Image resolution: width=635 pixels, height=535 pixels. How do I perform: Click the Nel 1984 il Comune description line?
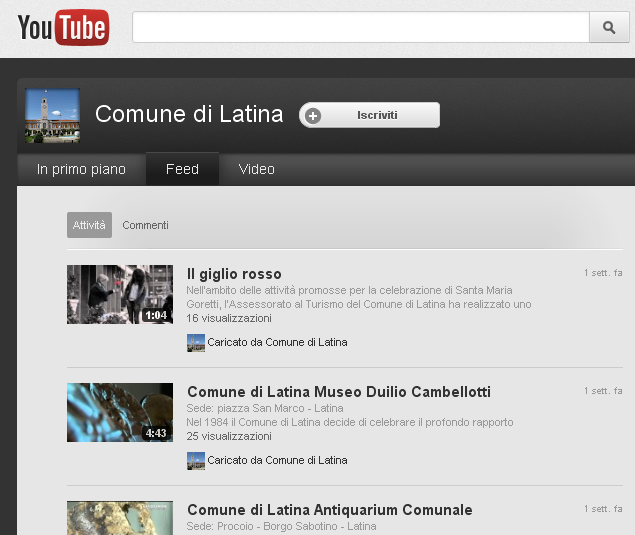coord(350,422)
